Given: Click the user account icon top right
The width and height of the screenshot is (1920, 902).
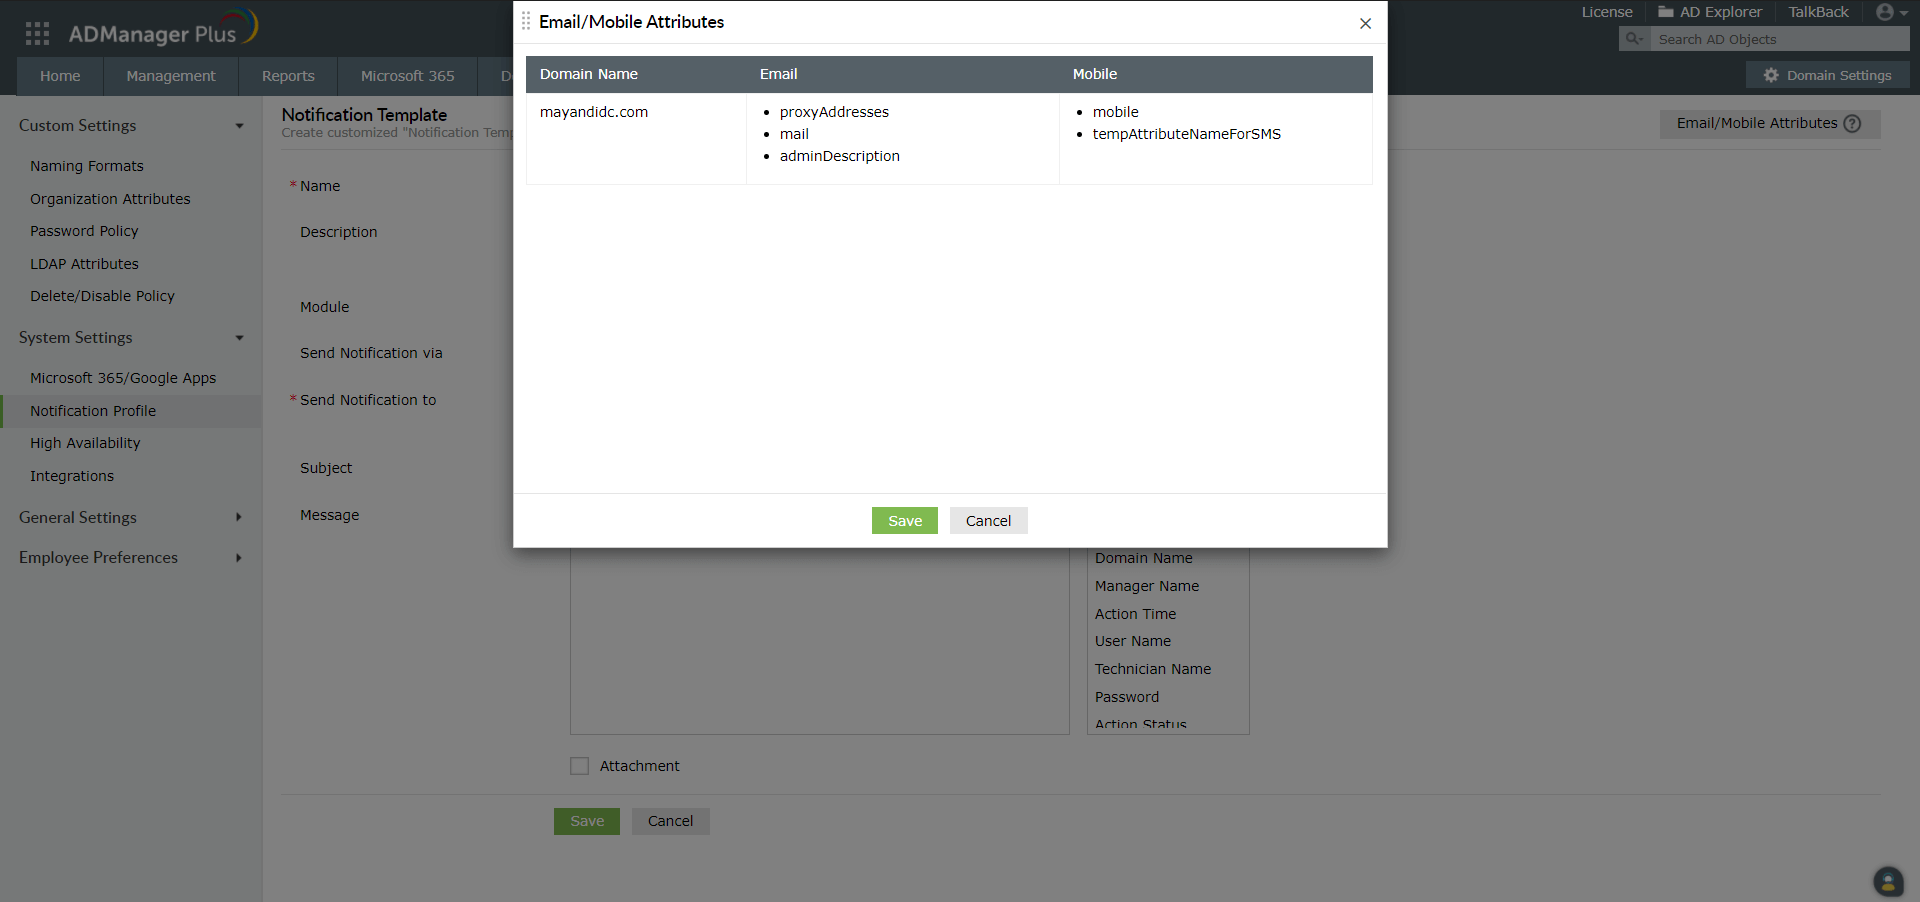Looking at the screenshot, I should 1884,12.
